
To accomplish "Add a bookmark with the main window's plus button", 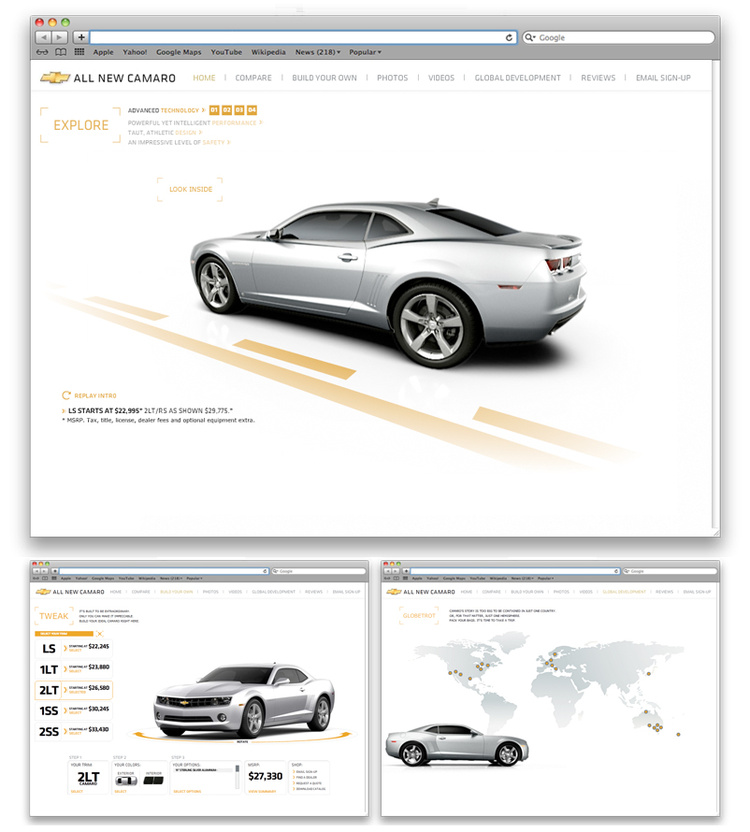I will pos(81,37).
